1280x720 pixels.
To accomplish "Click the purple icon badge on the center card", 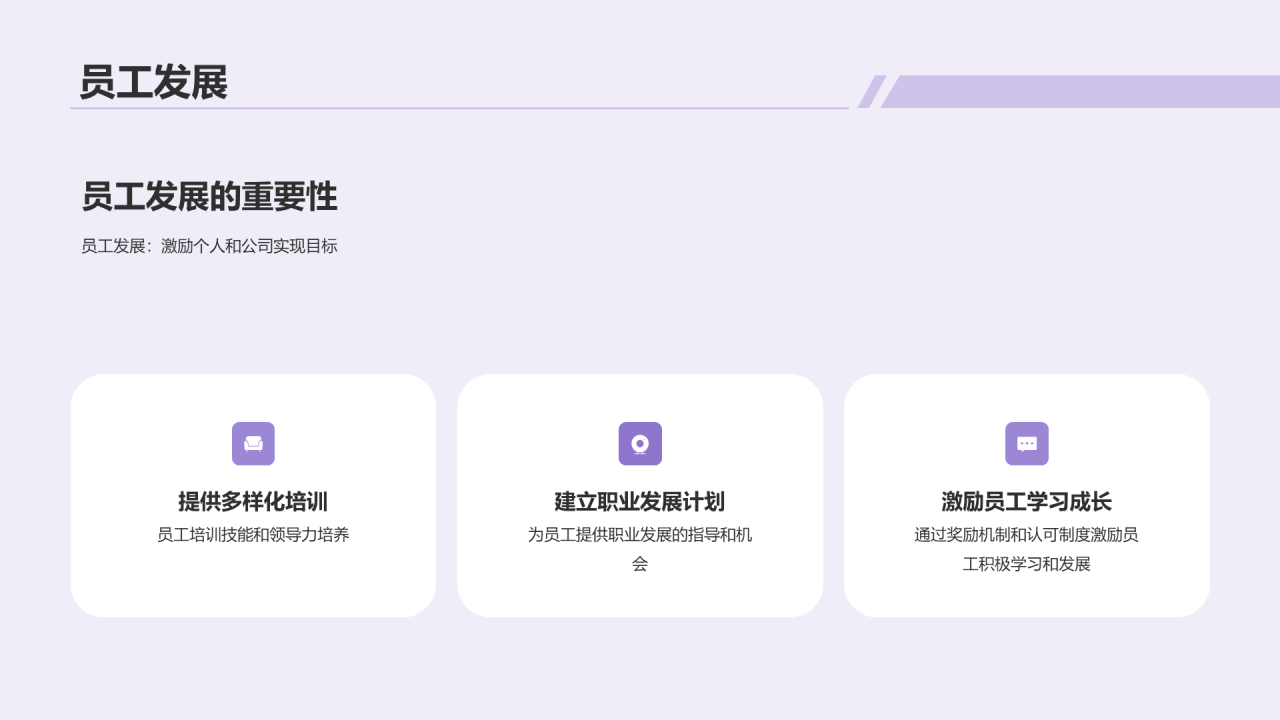I will click(640, 443).
